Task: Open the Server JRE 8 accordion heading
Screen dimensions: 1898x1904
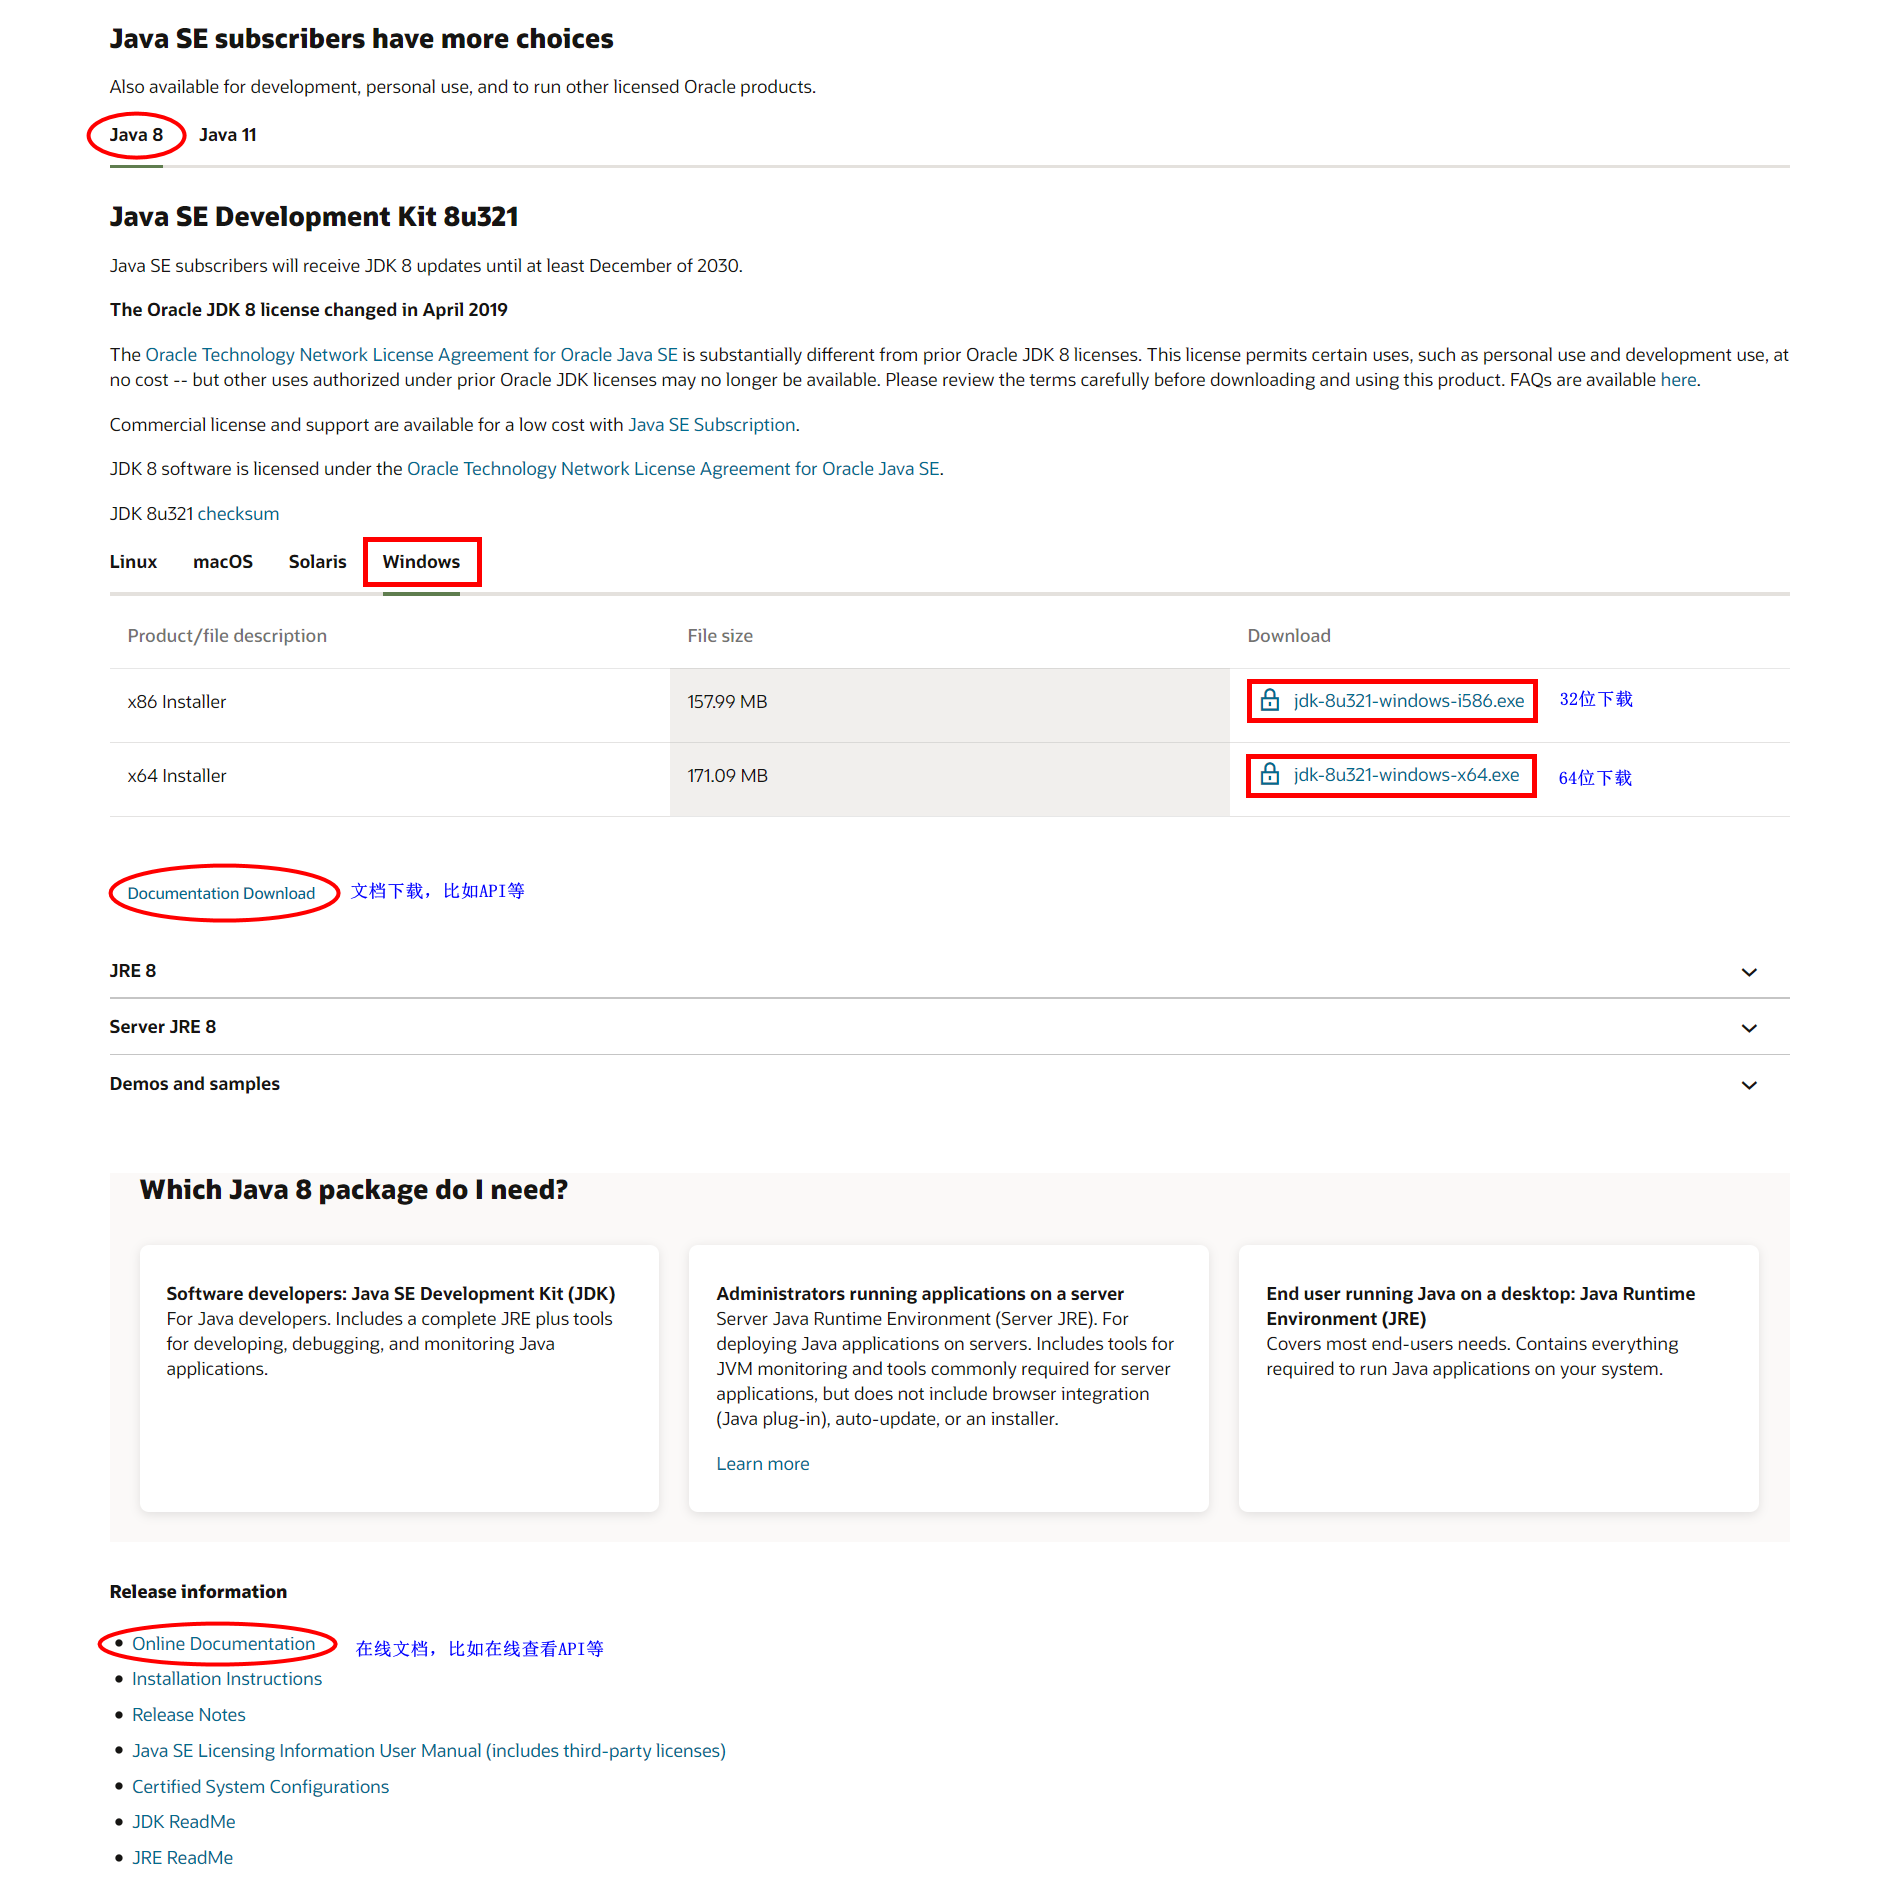Action: pos(163,1027)
